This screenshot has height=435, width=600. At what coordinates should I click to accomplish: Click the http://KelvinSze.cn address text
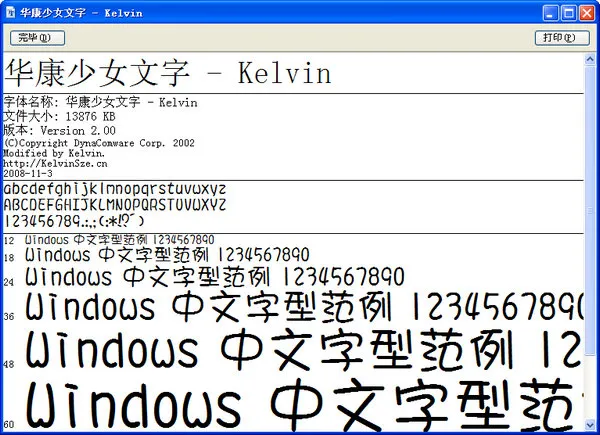click(x=55, y=164)
